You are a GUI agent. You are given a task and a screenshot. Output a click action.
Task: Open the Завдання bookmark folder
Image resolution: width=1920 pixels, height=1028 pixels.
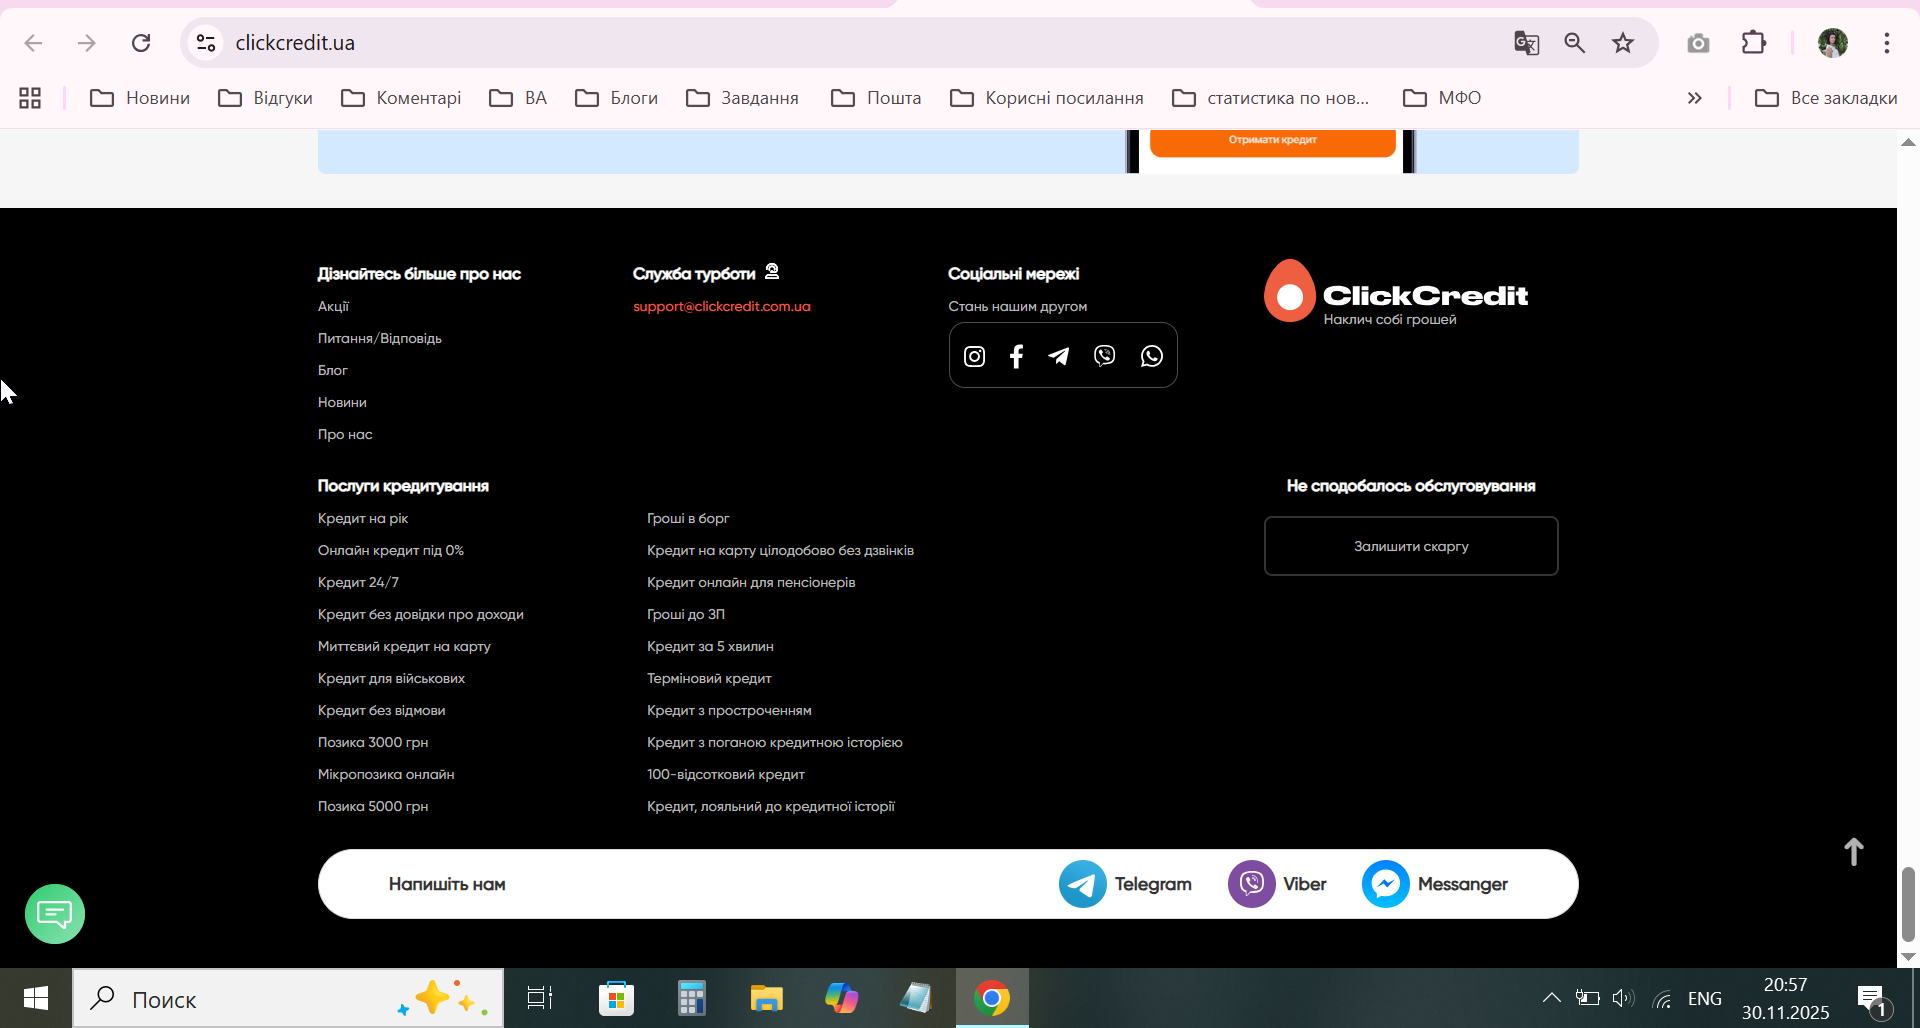742,98
